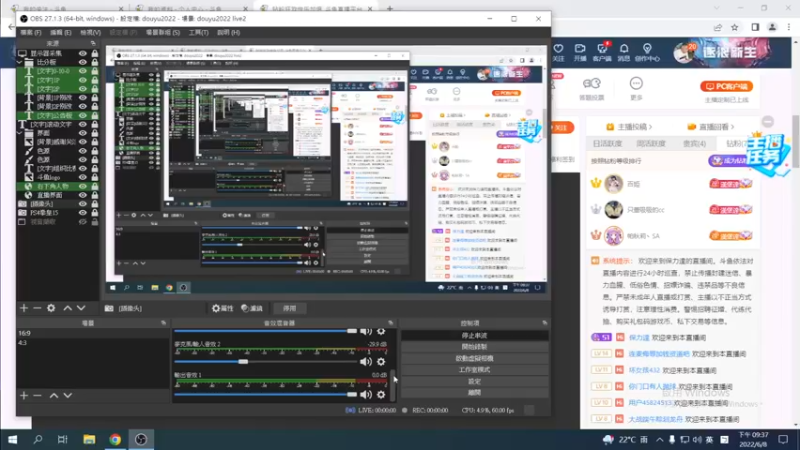
Task: Move scene up in scenes list
Action: pyautogui.click(x=54, y=395)
